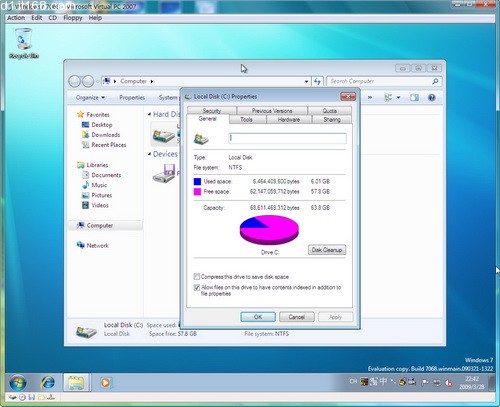Open the Hardware tab
This screenshot has height=407, width=500.
pos(289,119)
